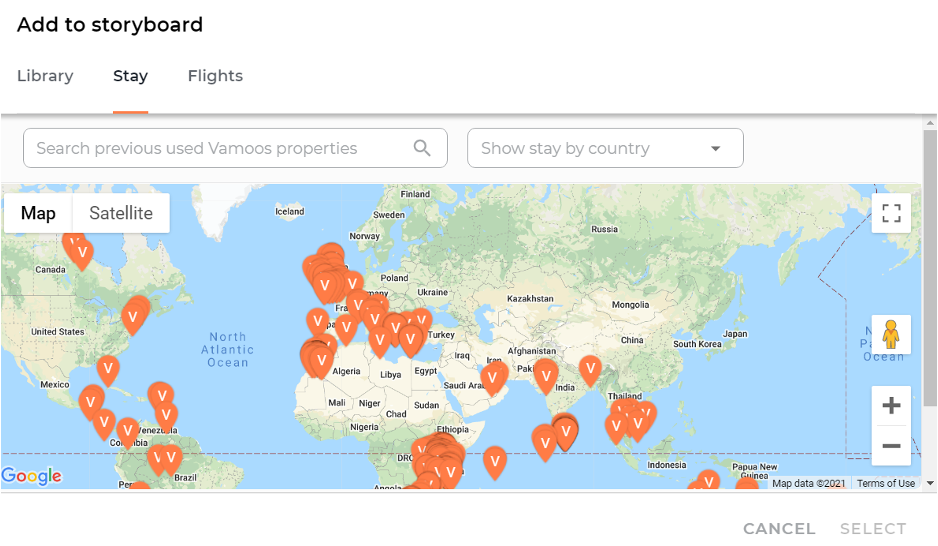
Task: Click the Indonesia label on map
Action: (x=666, y=465)
